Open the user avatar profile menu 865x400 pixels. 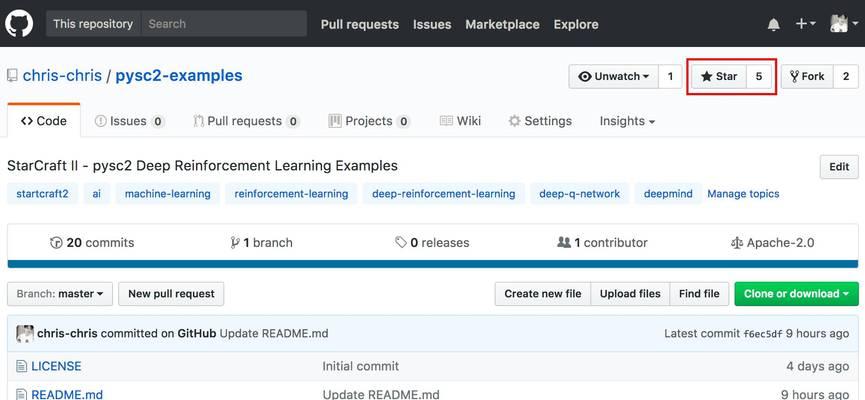pos(844,24)
